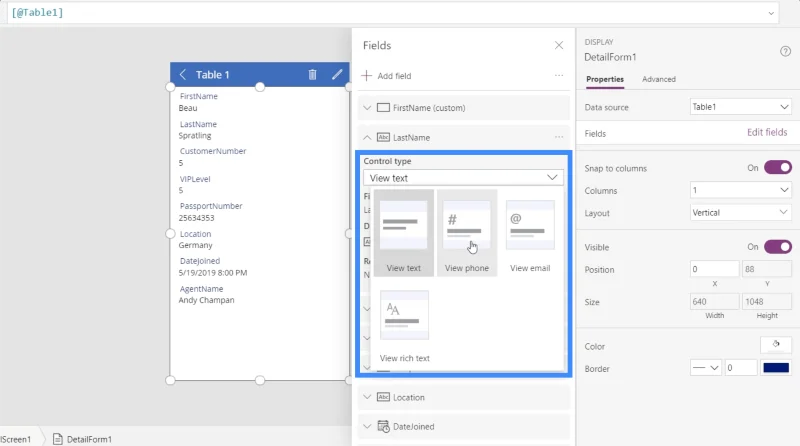The height and width of the screenshot is (446, 800).
Task: Click the plus icon next to Add field
Action: [x=366, y=76]
